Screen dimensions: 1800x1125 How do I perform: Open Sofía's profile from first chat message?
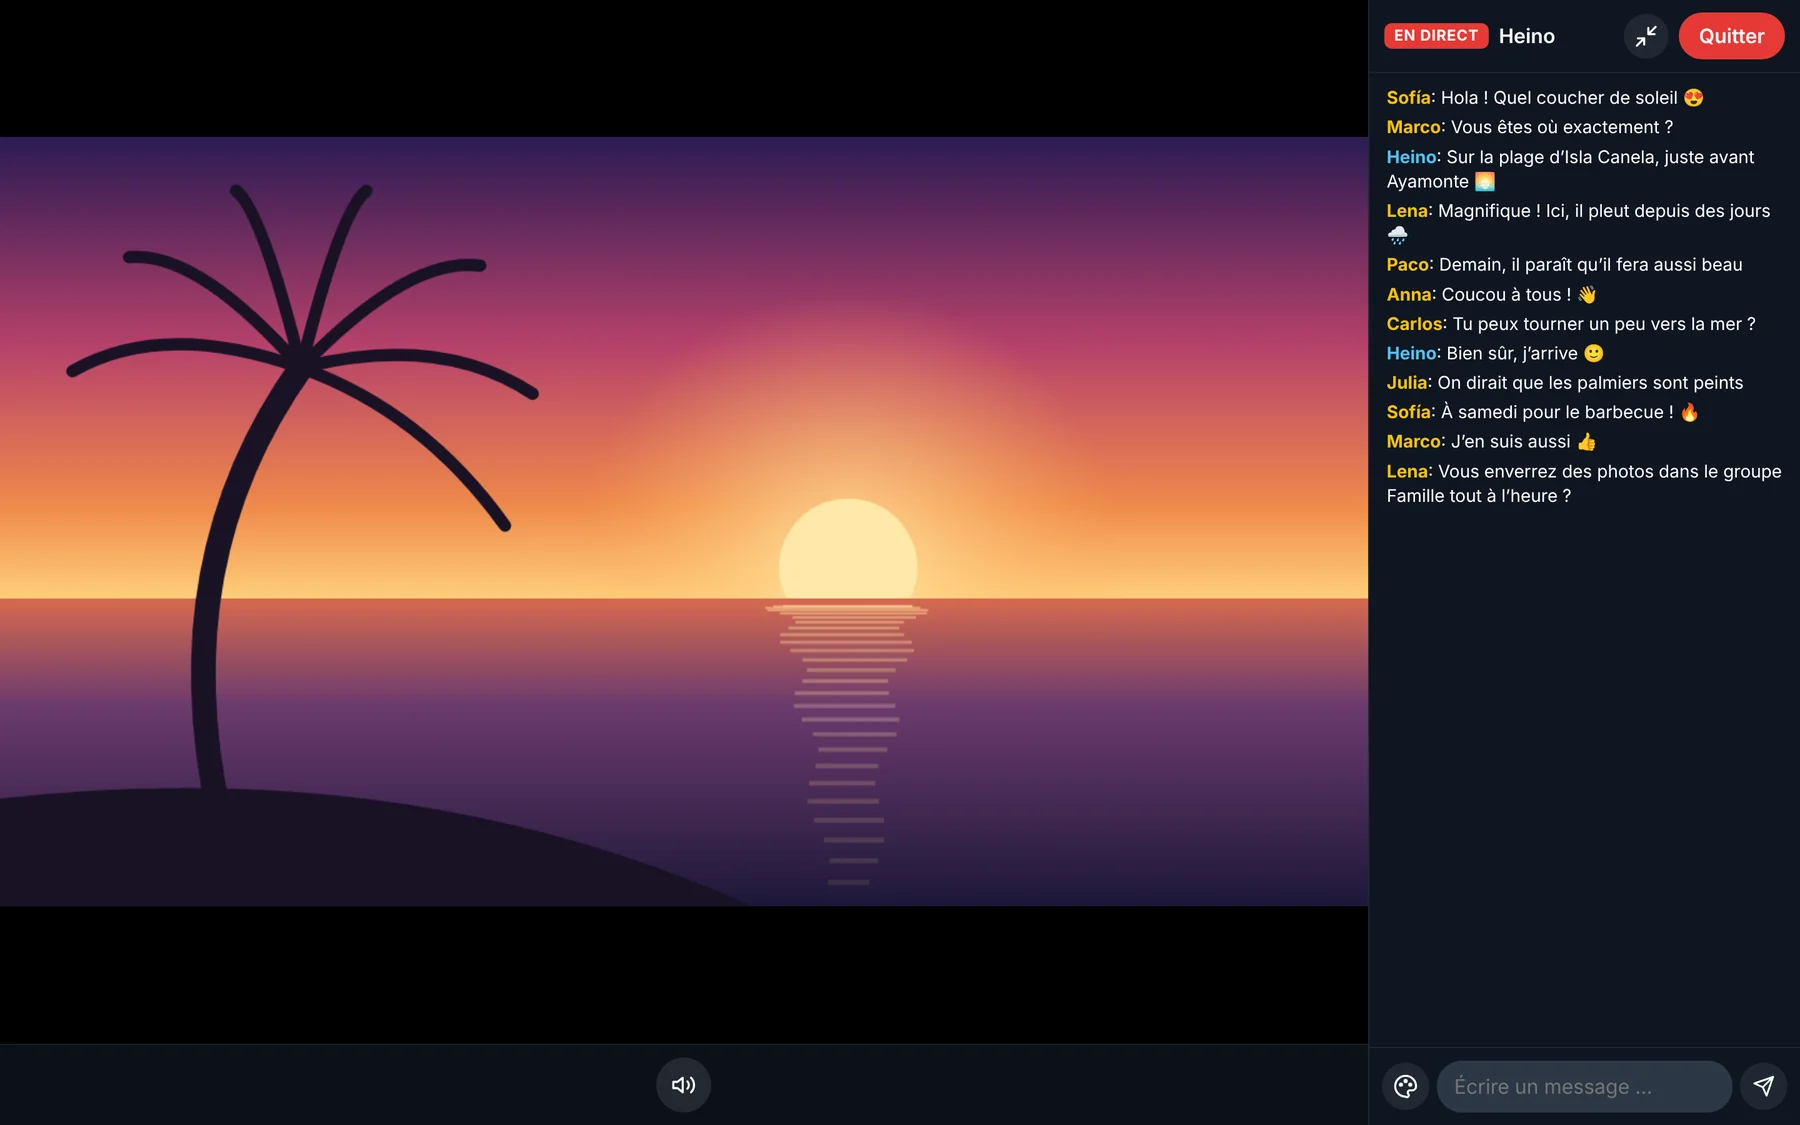coord(1409,98)
